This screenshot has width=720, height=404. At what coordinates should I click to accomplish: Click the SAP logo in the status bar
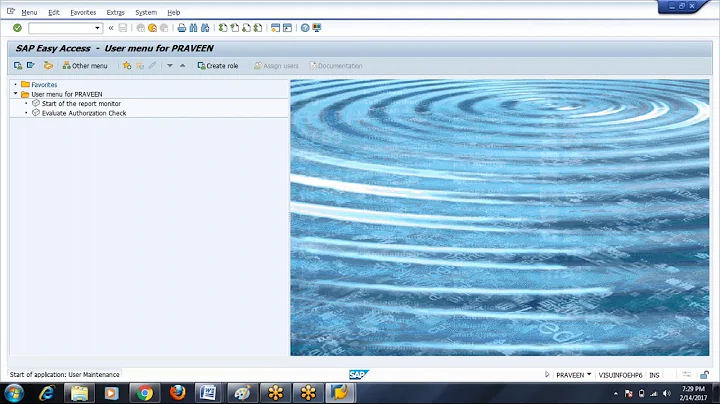[x=358, y=375]
